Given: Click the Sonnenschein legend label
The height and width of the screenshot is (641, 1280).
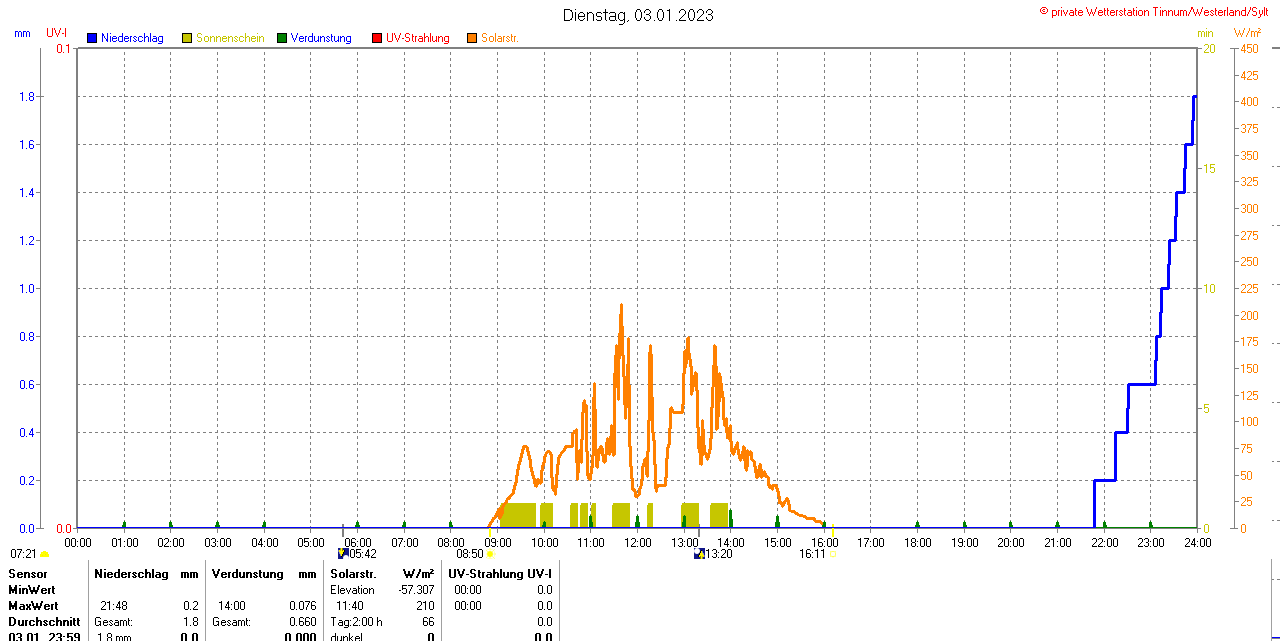Looking at the screenshot, I should pos(230,38).
